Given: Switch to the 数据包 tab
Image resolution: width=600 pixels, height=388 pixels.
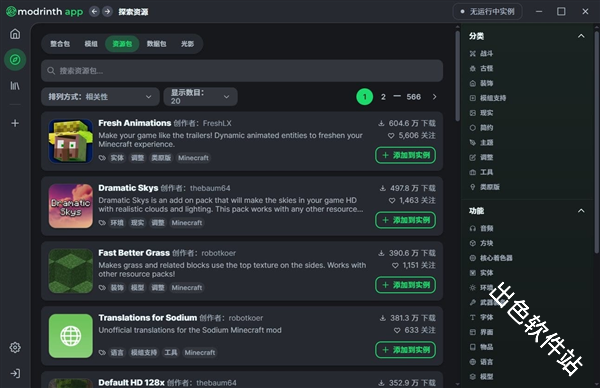Looking at the screenshot, I should [x=157, y=44].
